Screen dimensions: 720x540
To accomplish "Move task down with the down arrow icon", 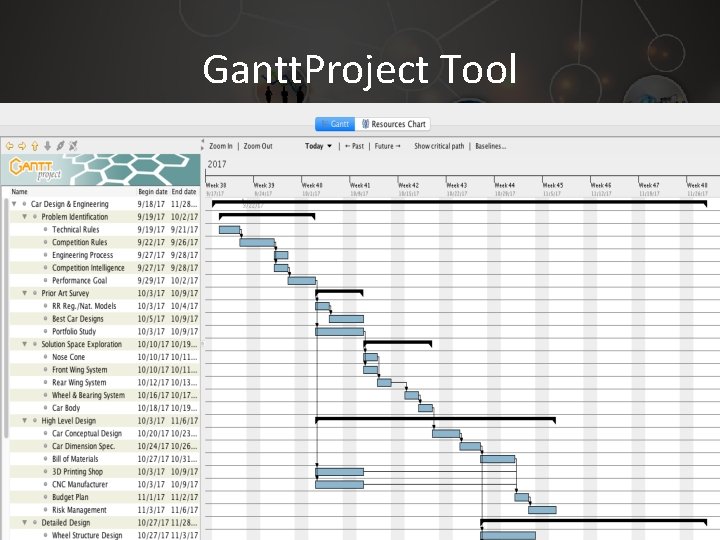I will click(x=47, y=146).
